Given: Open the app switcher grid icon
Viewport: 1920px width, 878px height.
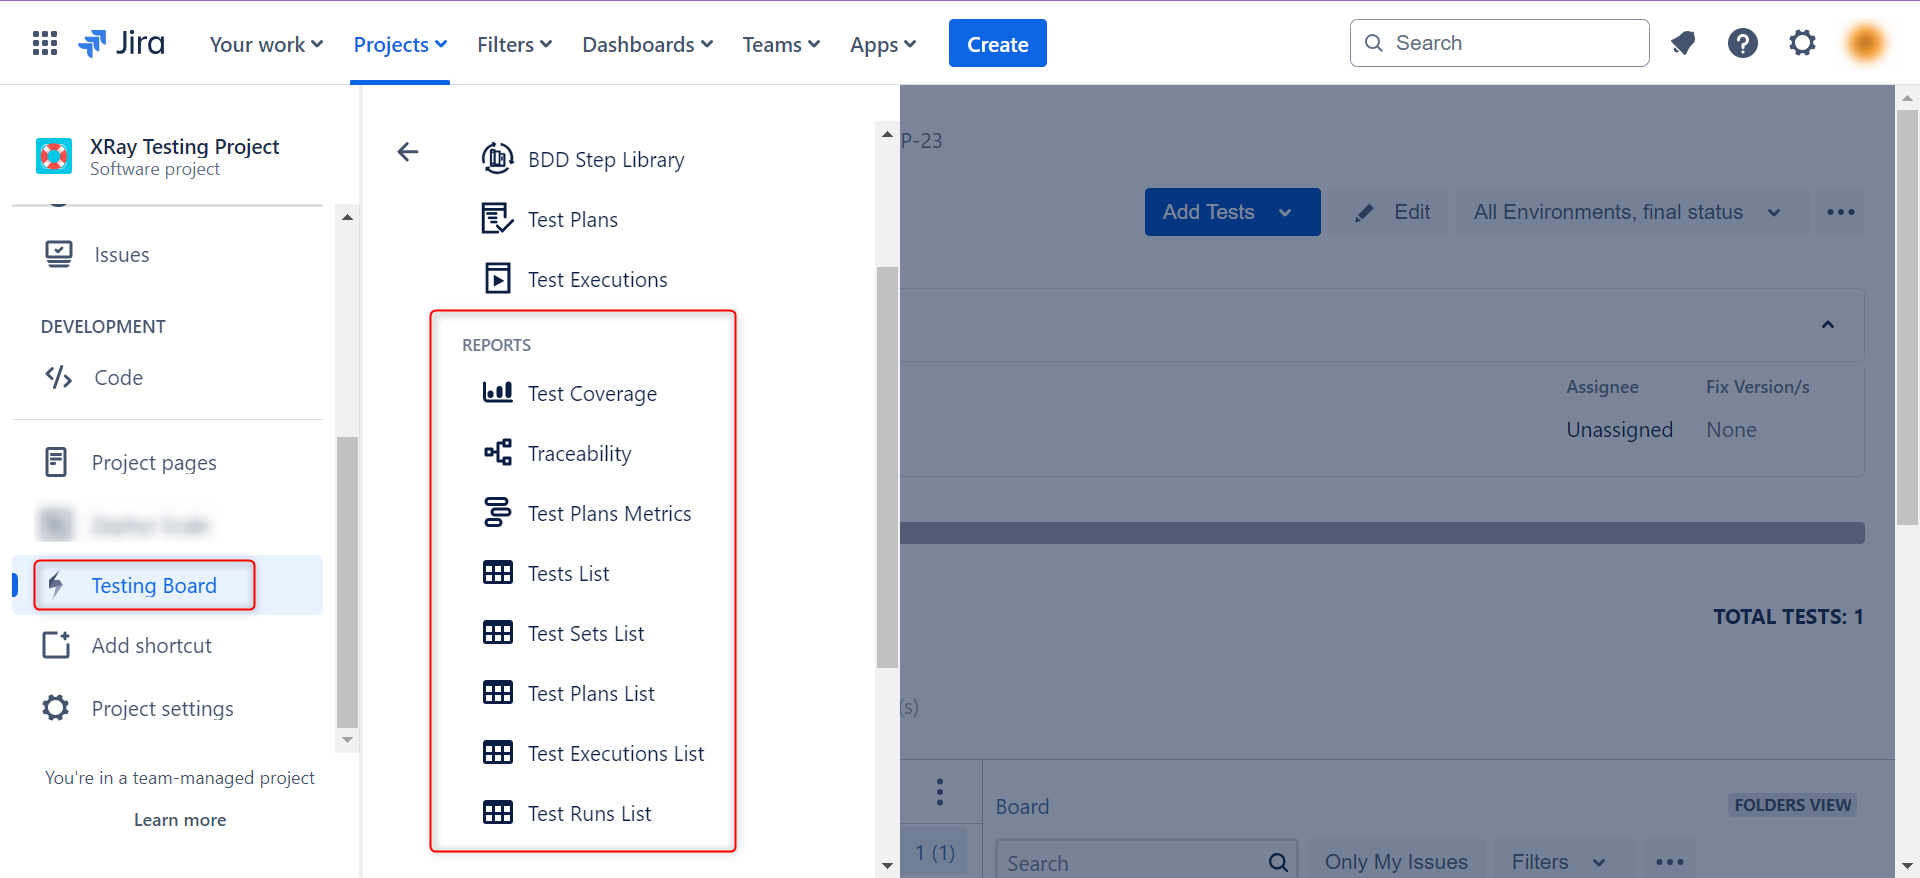Looking at the screenshot, I should coord(45,43).
